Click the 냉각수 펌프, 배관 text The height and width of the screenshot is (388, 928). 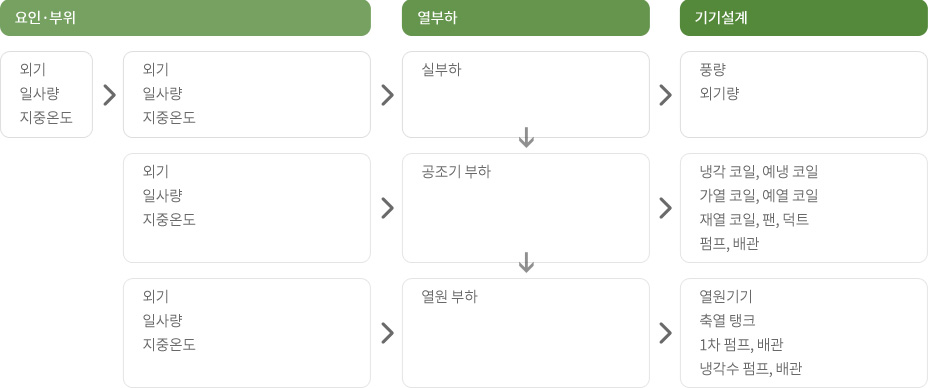[750, 369]
